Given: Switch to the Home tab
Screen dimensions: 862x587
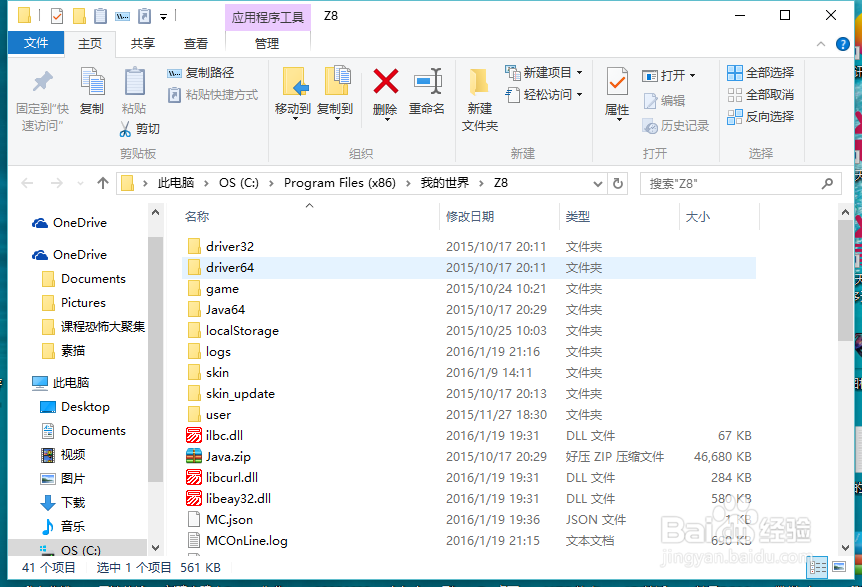Looking at the screenshot, I should point(90,43).
